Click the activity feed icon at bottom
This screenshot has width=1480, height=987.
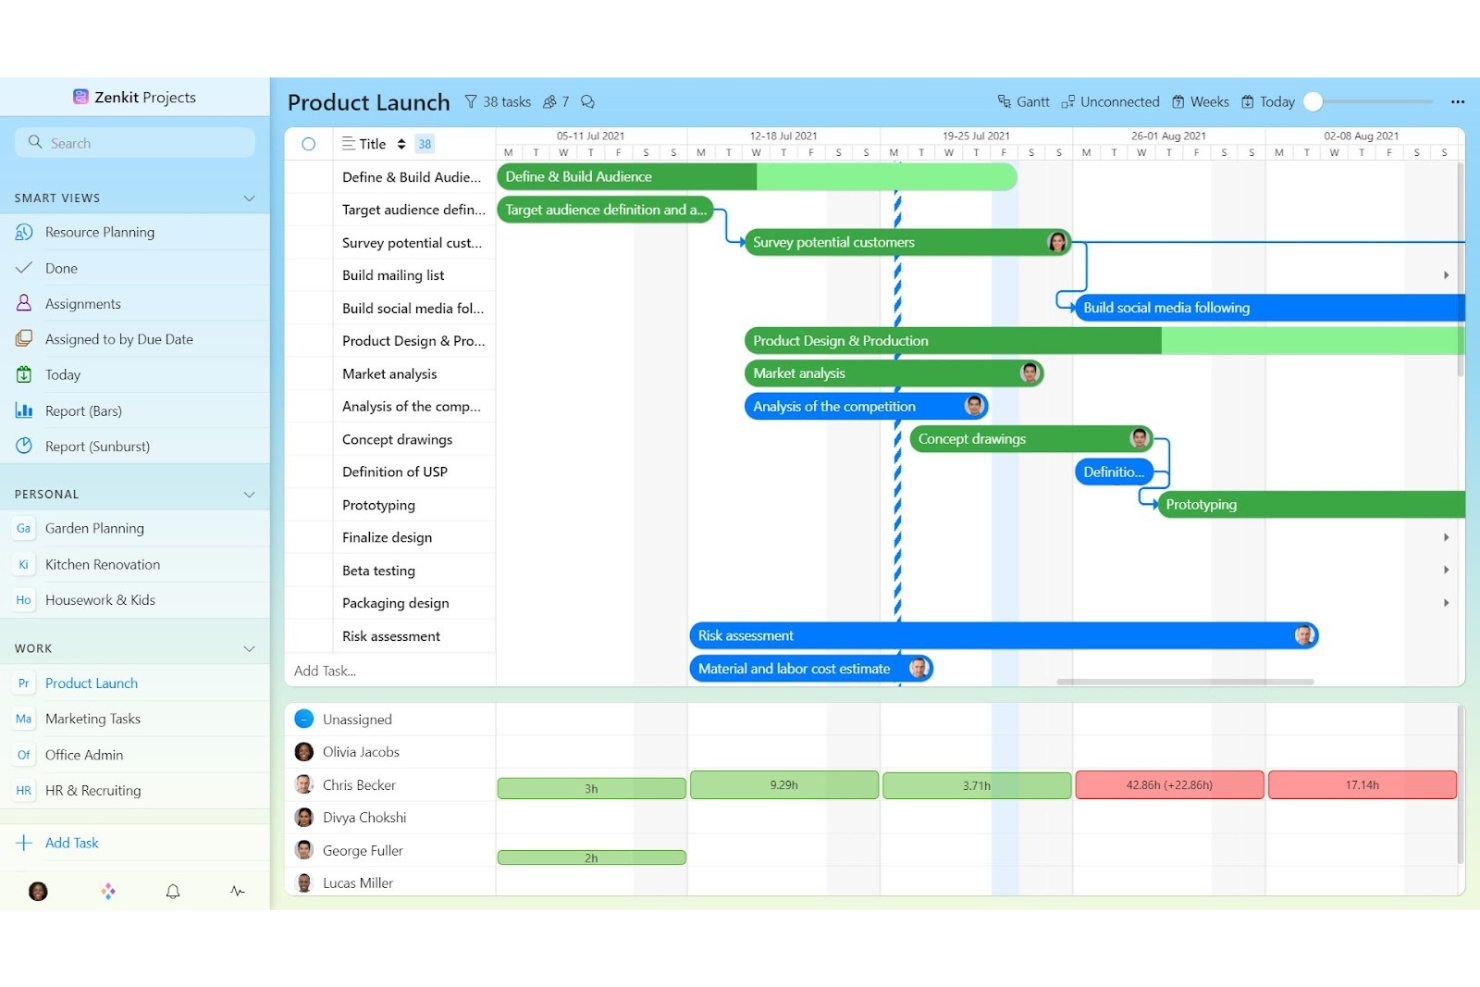[x=237, y=890]
